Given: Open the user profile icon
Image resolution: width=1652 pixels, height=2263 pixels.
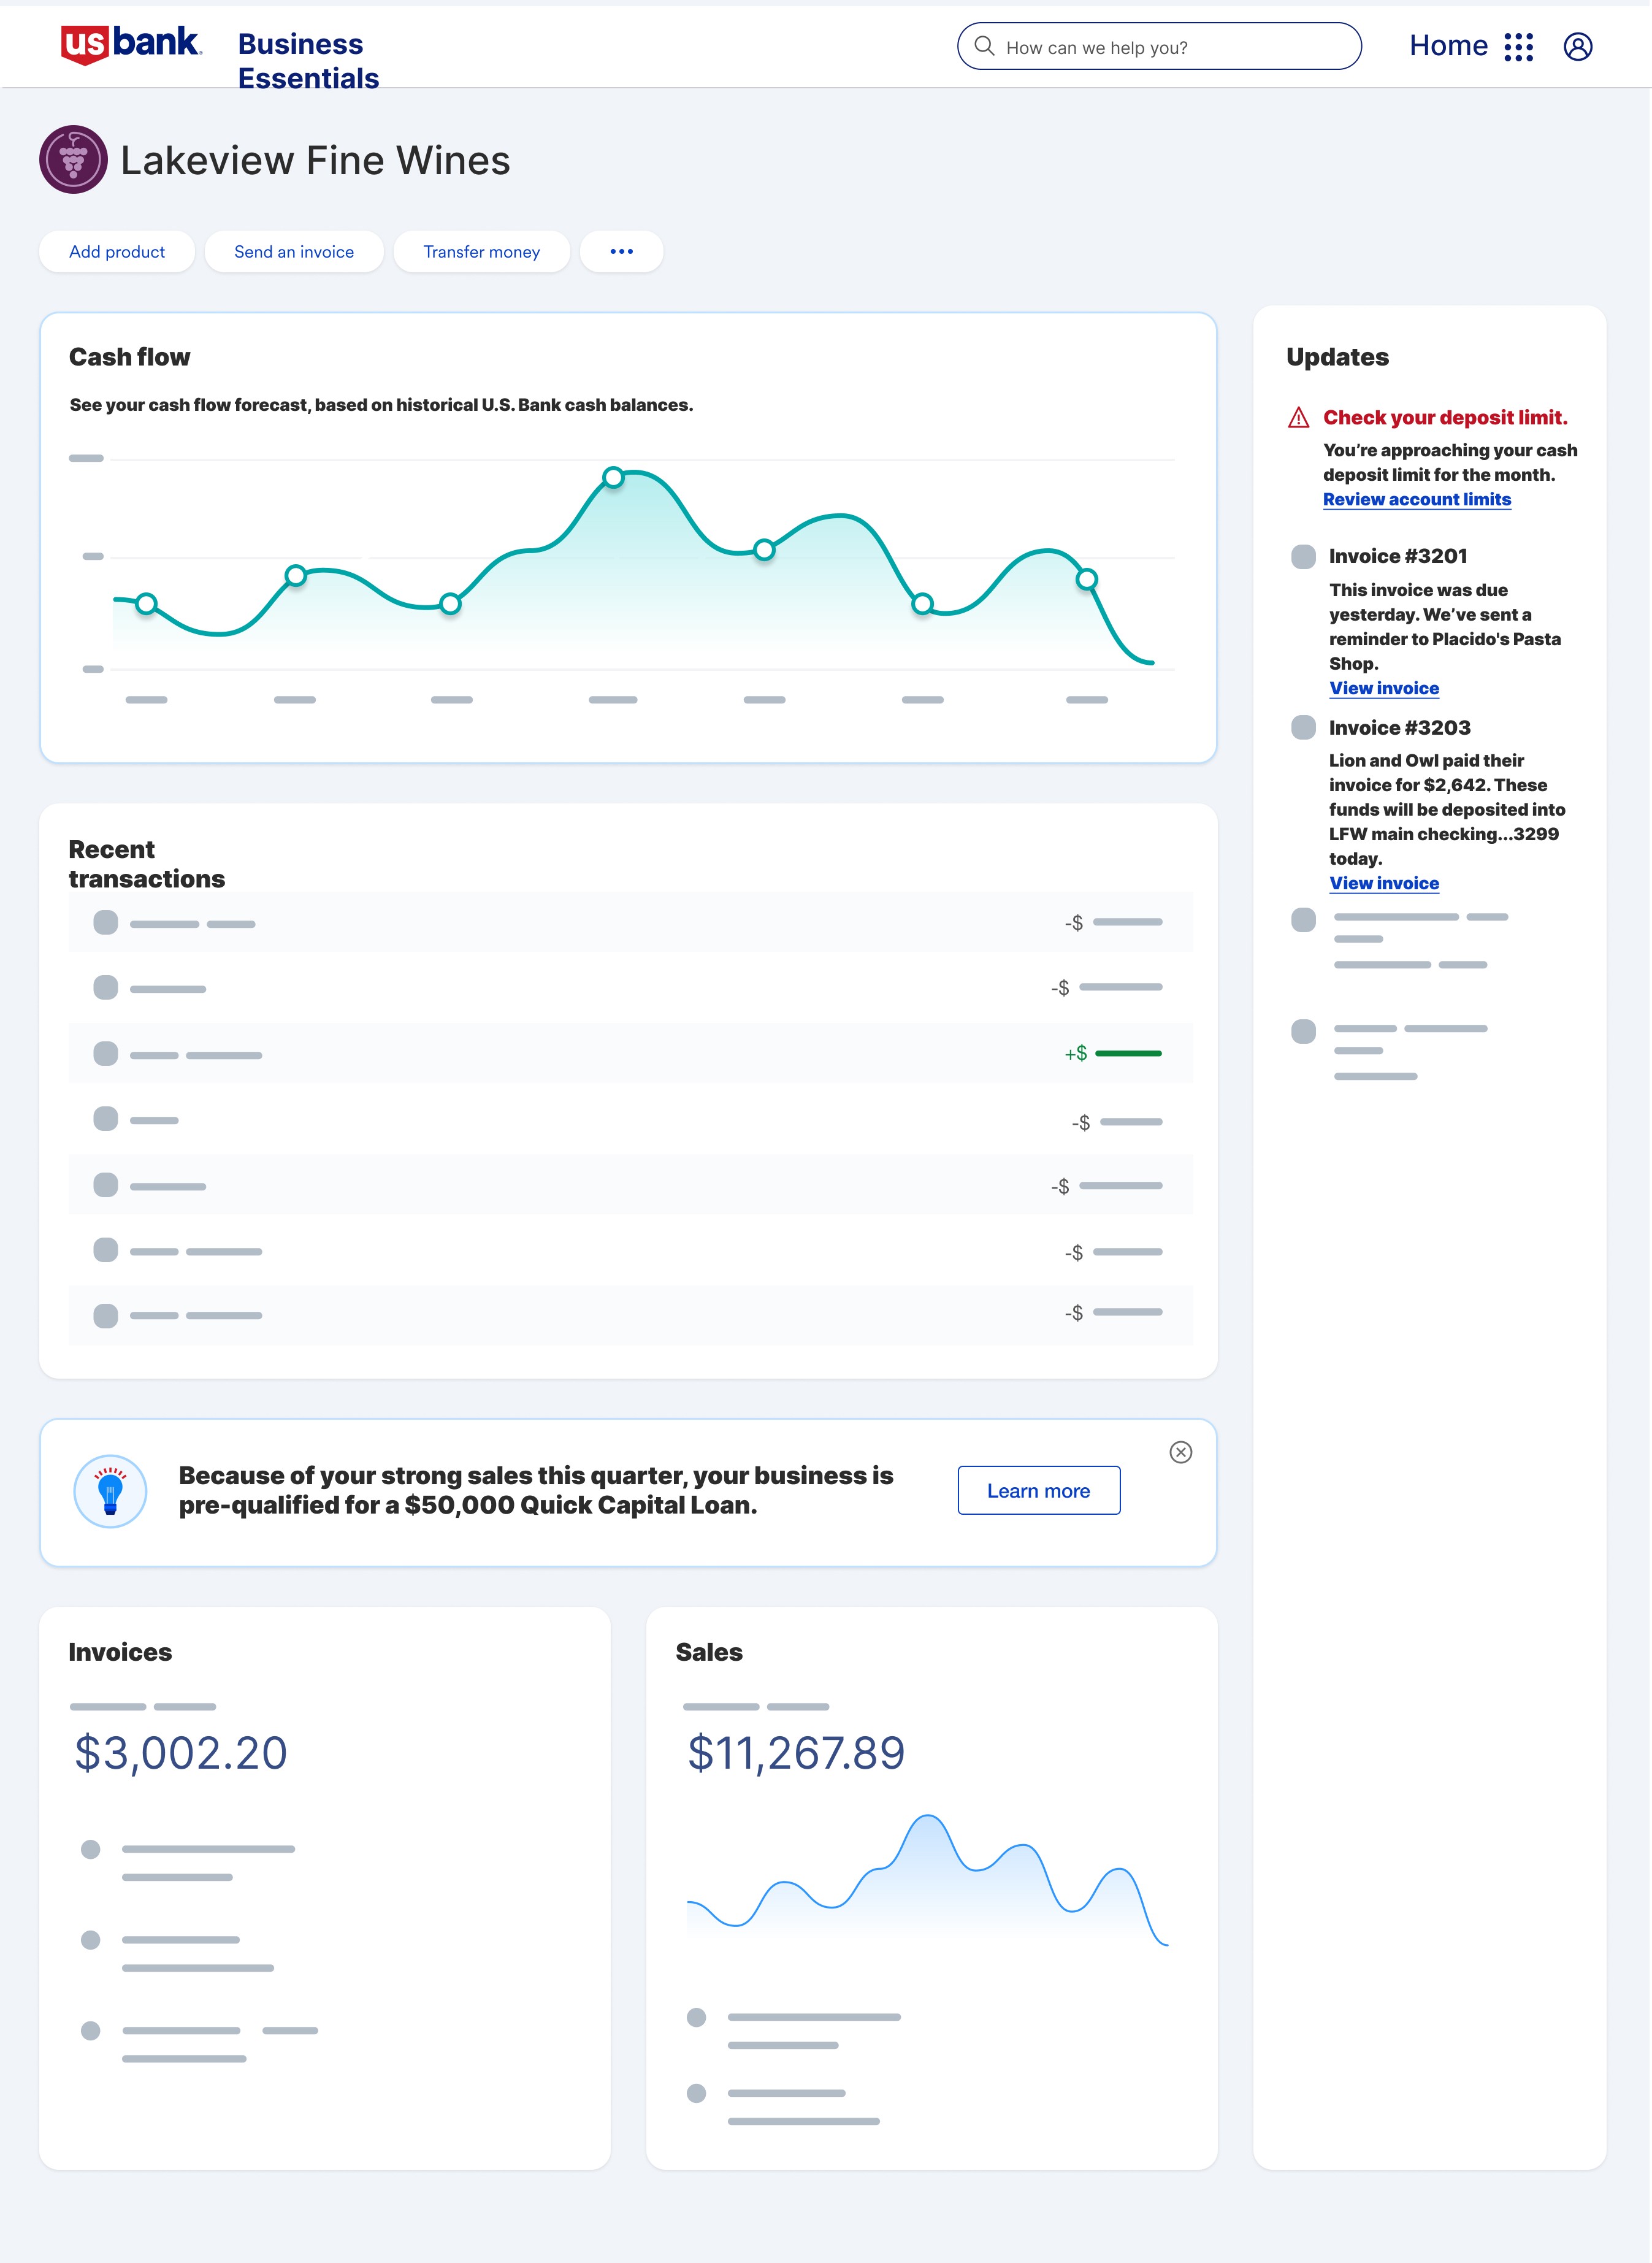Looking at the screenshot, I should pyautogui.click(x=1577, y=47).
